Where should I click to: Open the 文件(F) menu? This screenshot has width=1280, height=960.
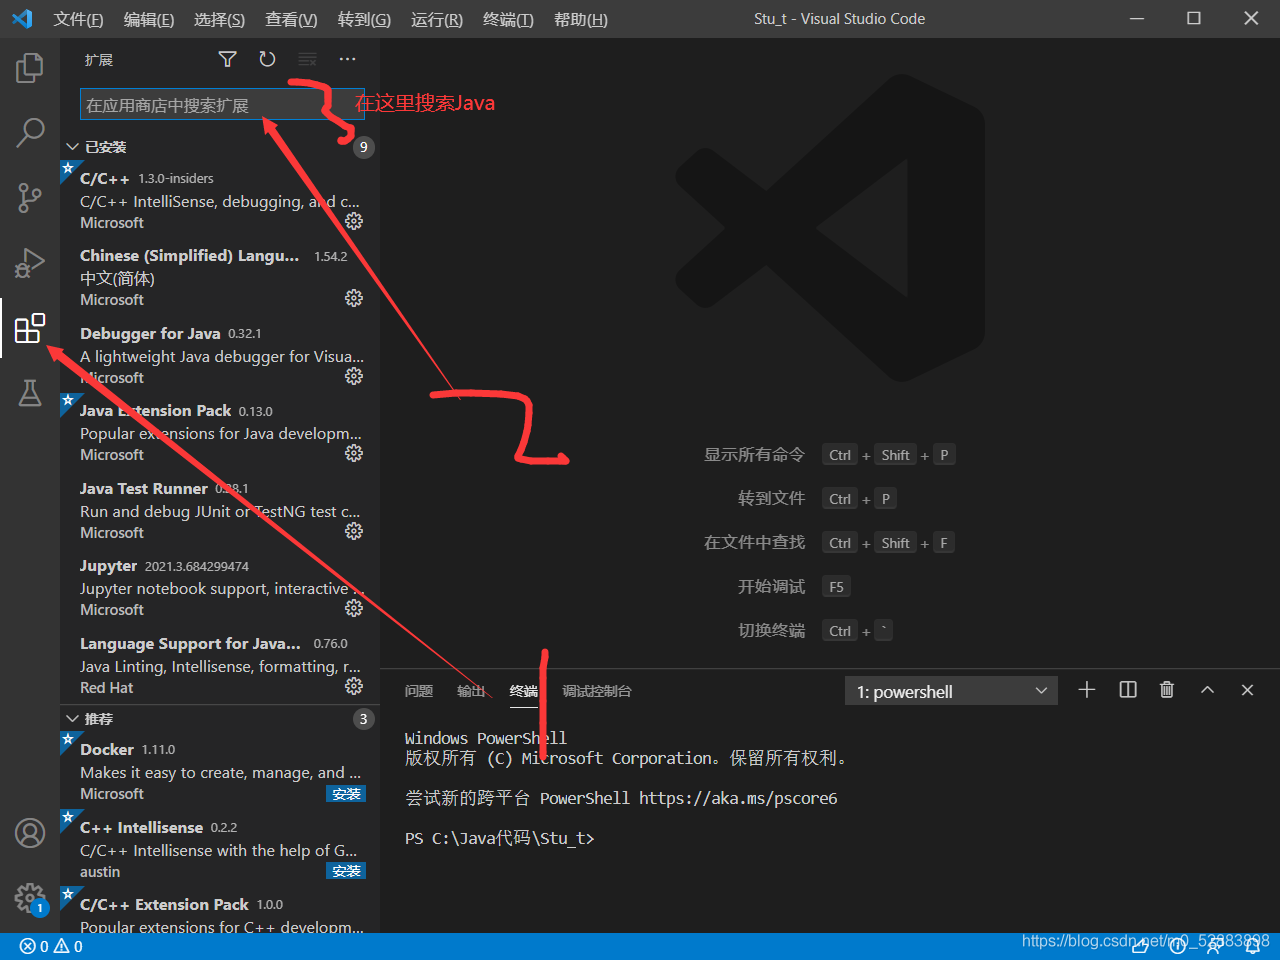pyautogui.click(x=78, y=19)
